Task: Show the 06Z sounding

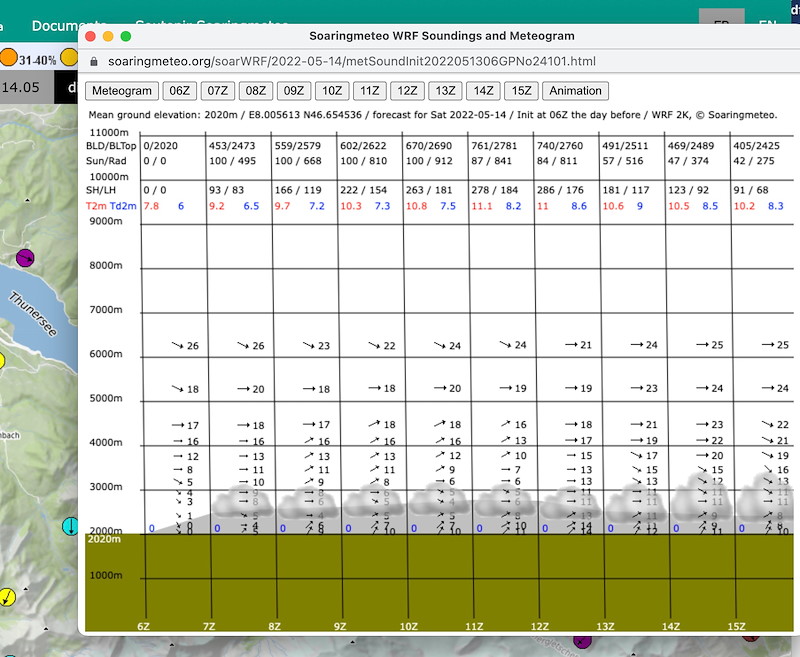Action: [x=179, y=91]
